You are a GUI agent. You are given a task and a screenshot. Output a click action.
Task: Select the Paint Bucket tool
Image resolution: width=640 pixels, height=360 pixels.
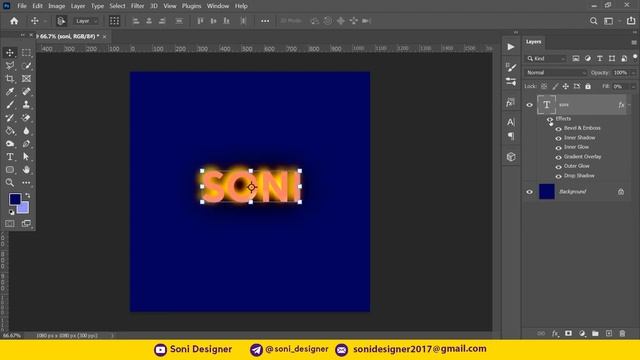pos(10,131)
